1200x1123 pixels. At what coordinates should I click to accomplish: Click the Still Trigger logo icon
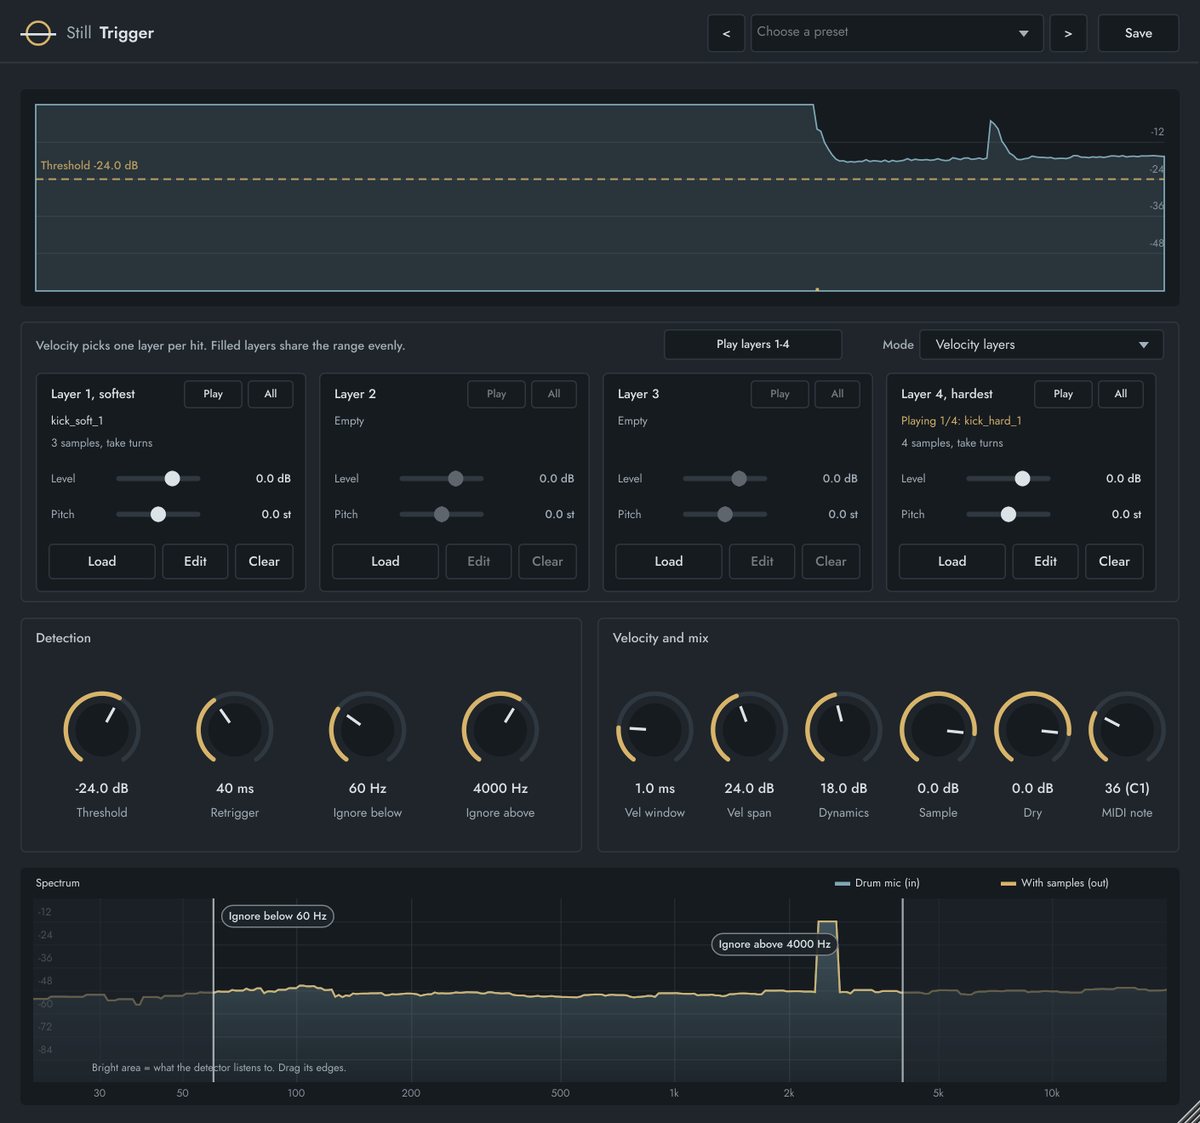point(38,33)
